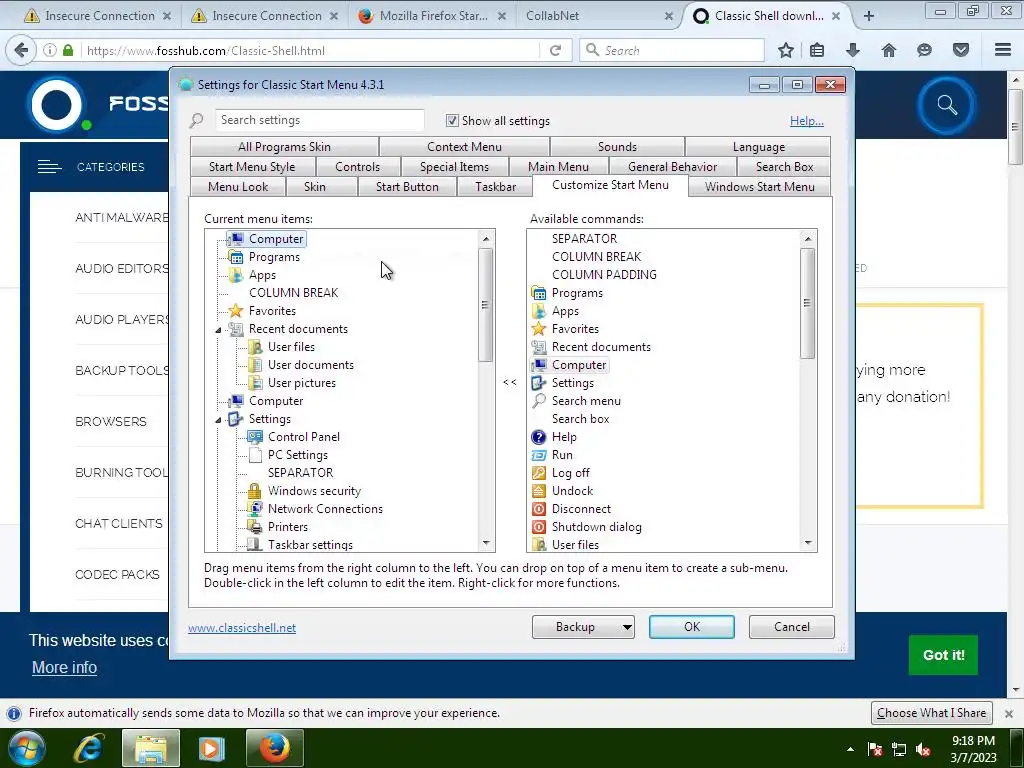Image resolution: width=1024 pixels, height=768 pixels.
Task: Toggle the Show all settings checkbox
Action: click(x=452, y=121)
